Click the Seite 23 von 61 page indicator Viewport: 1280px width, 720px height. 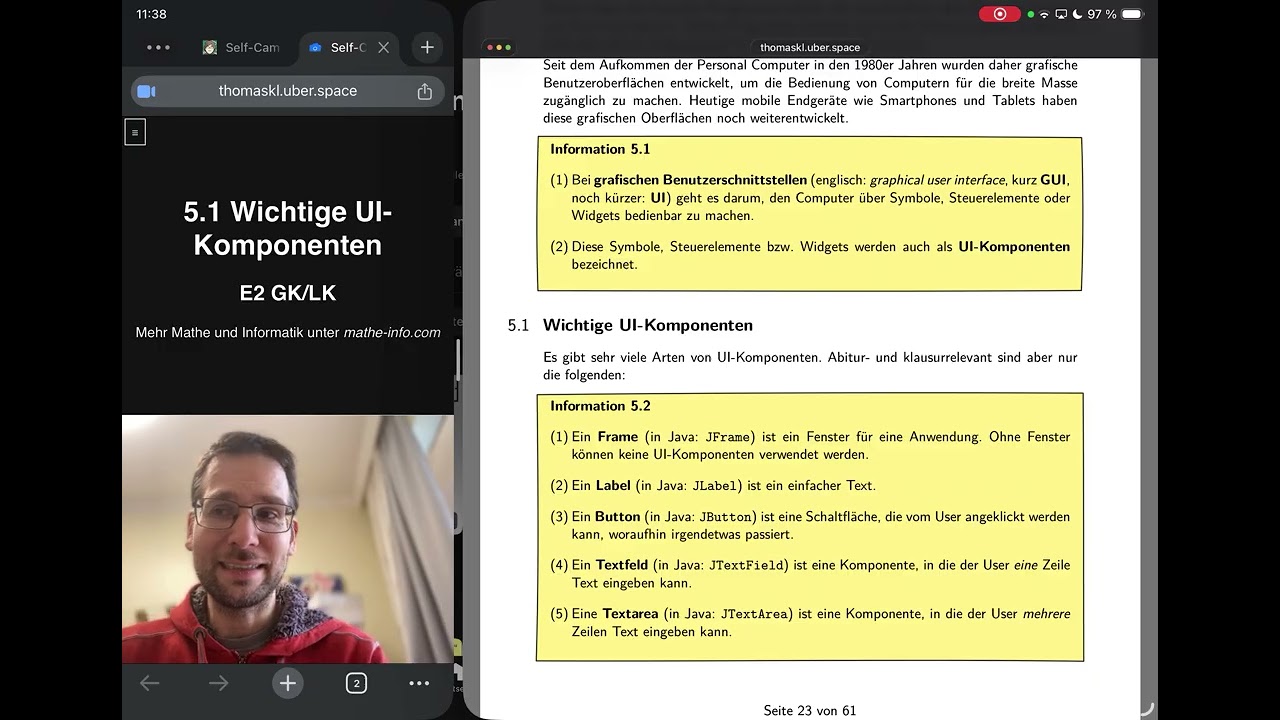810,711
